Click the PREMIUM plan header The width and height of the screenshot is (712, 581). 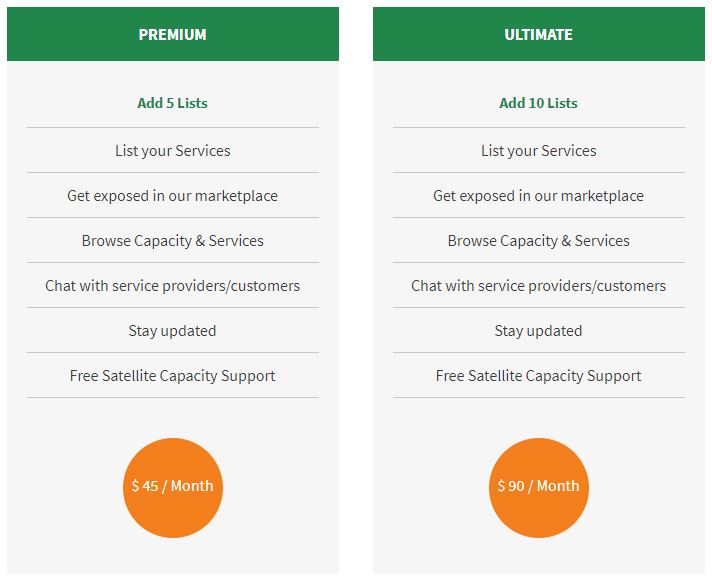[173, 34]
